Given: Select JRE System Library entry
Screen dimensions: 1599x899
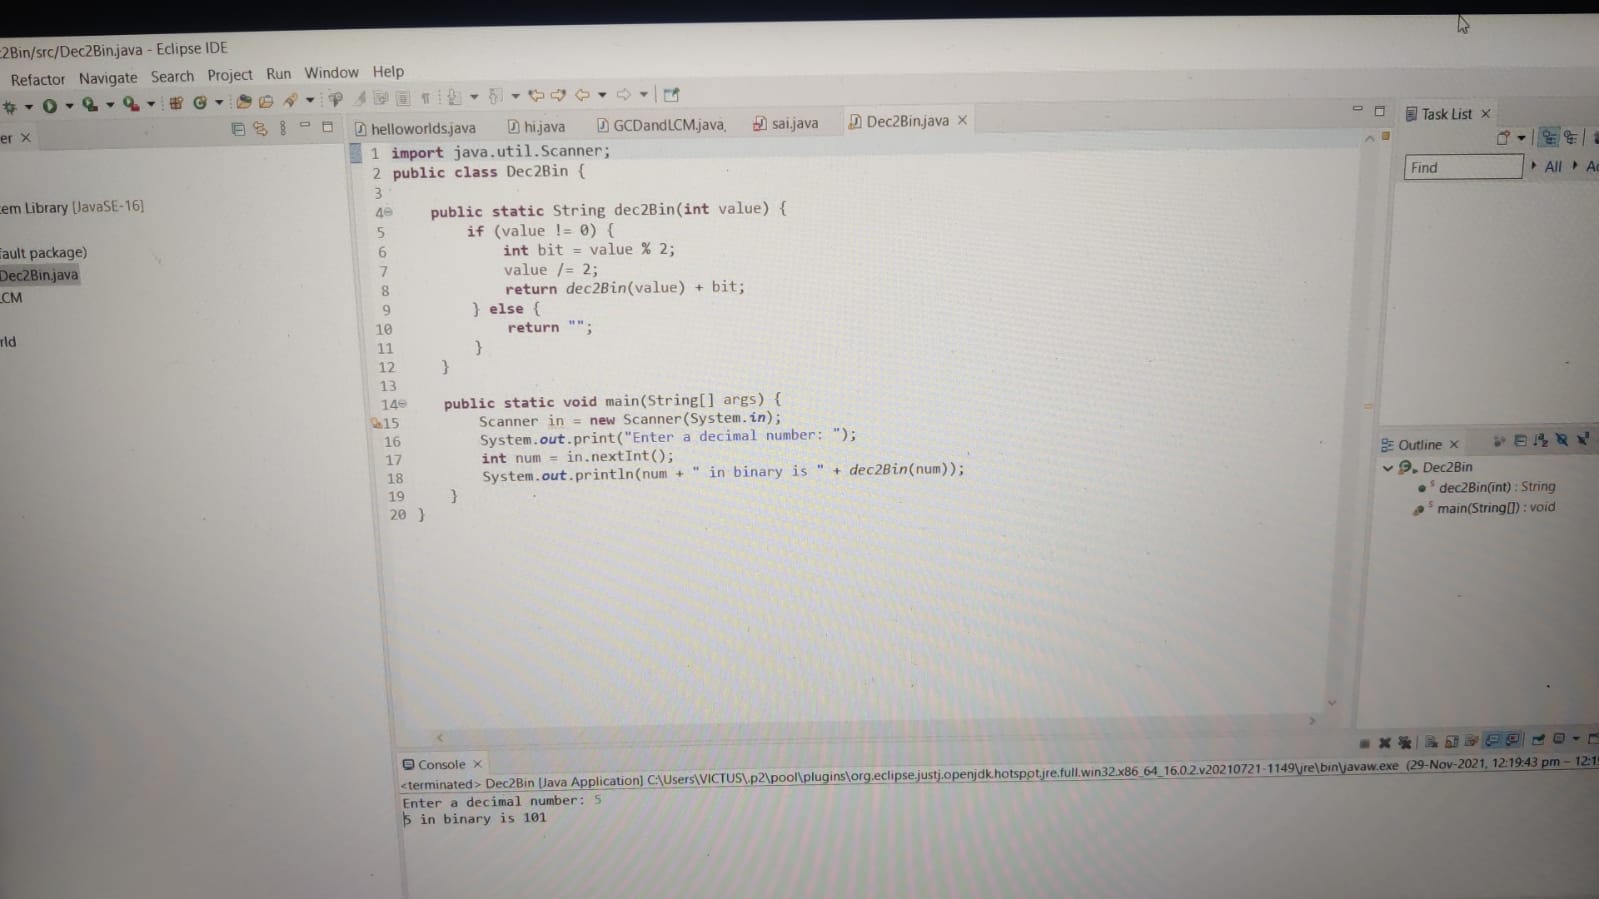Looking at the screenshot, I should click(72, 207).
